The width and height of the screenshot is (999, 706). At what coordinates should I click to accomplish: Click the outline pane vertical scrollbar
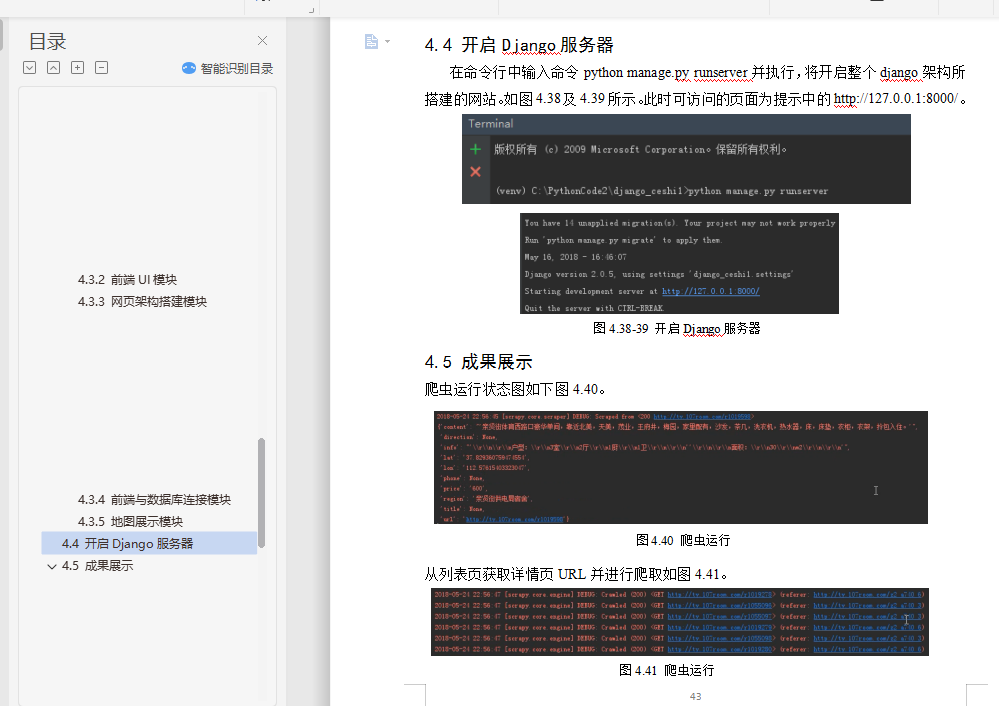[261, 493]
